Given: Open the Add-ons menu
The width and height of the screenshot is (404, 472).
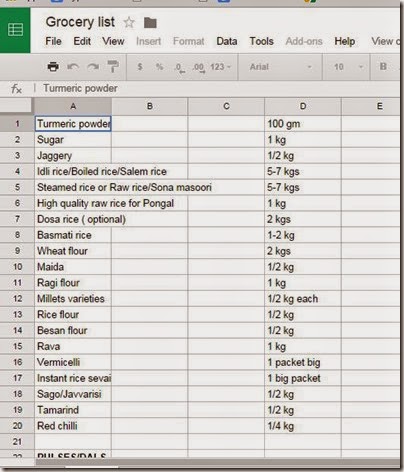Looking at the screenshot, I should [x=304, y=41].
